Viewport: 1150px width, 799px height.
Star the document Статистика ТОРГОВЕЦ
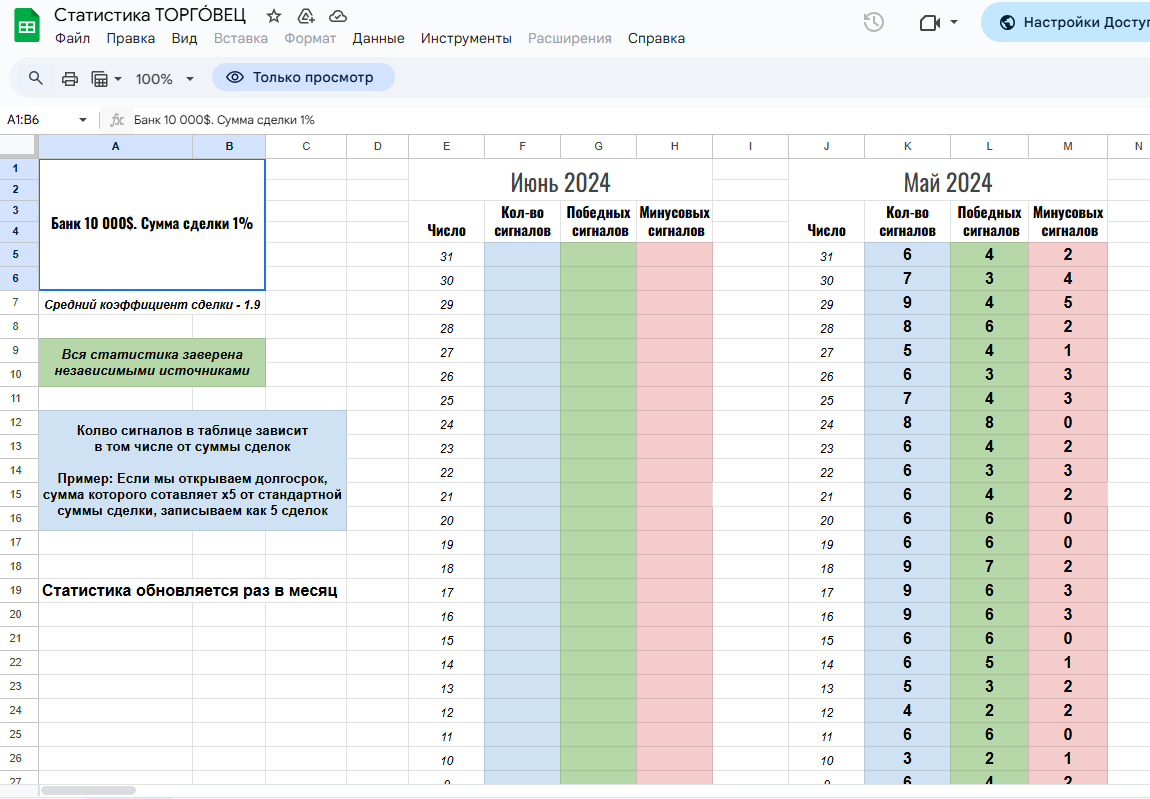click(x=274, y=16)
